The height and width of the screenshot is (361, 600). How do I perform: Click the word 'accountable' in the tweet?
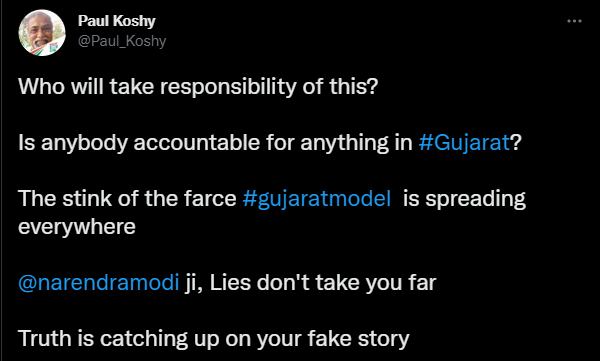197,143
